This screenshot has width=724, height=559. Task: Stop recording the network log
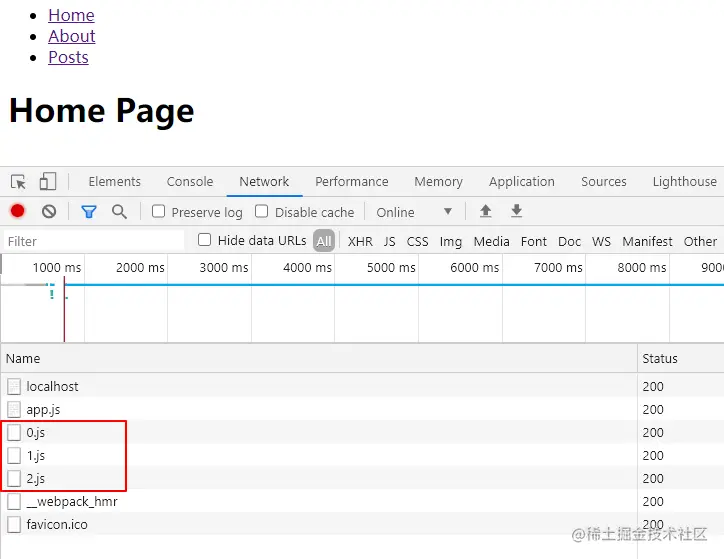coord(18,211)
